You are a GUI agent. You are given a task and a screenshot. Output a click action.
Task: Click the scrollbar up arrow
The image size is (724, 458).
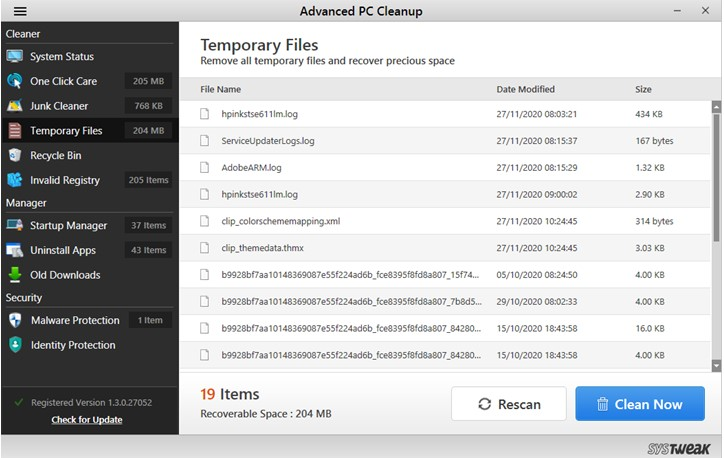(716, 107)
